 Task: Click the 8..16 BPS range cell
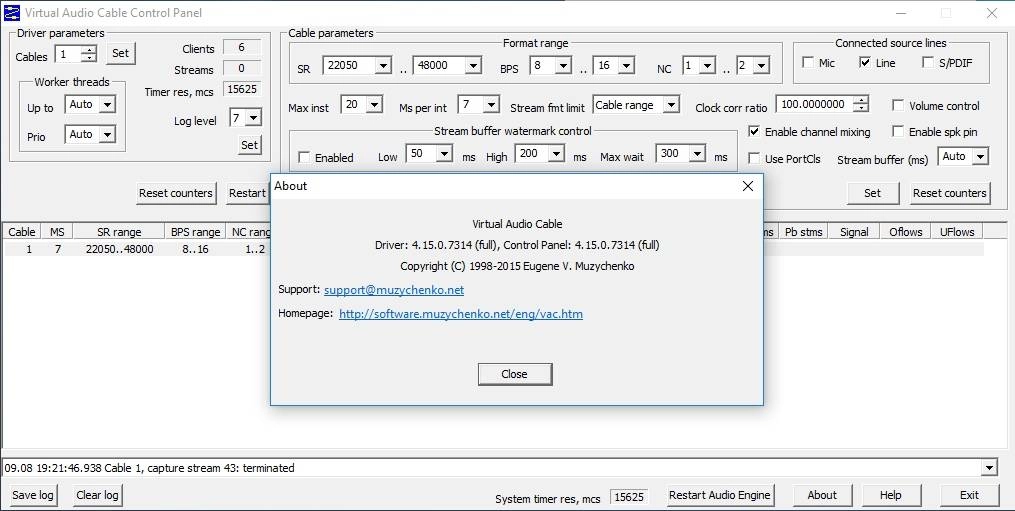(195, 249)
